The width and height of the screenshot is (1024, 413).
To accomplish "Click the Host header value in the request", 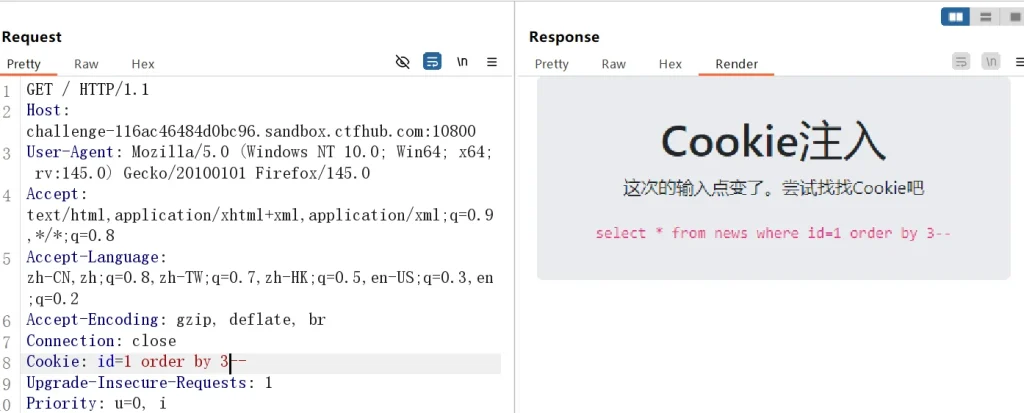I will point(251,131).
